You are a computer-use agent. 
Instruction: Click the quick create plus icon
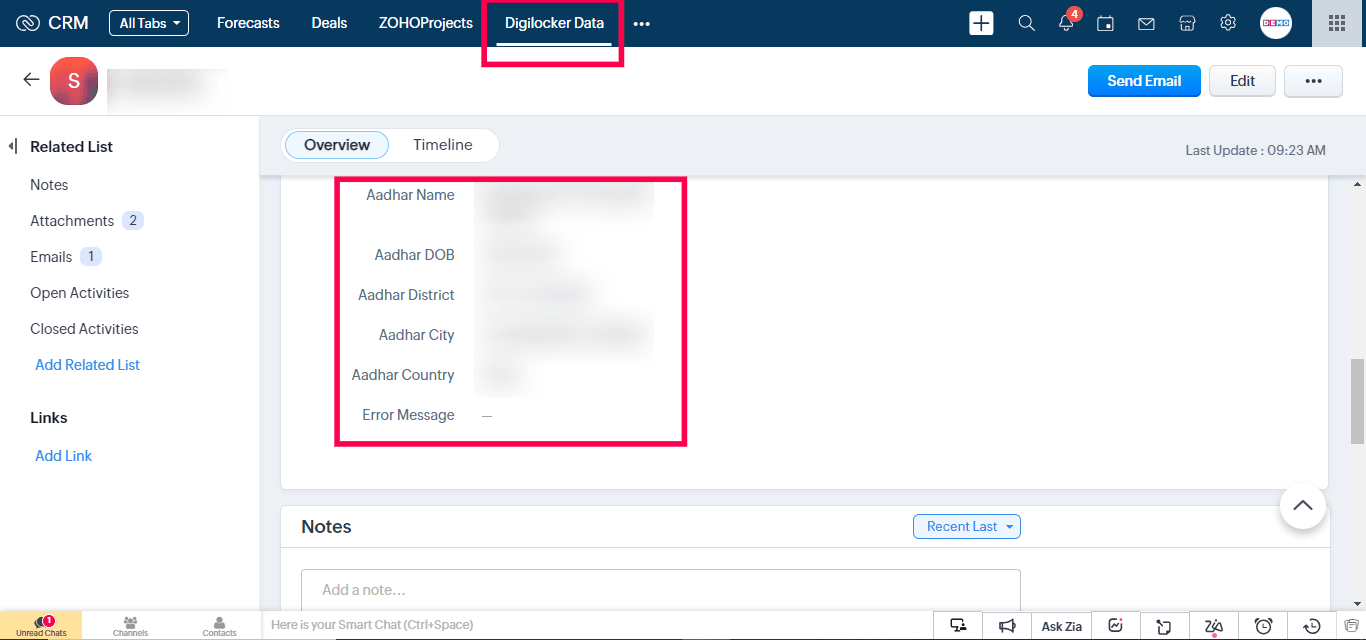pos(982,23)
